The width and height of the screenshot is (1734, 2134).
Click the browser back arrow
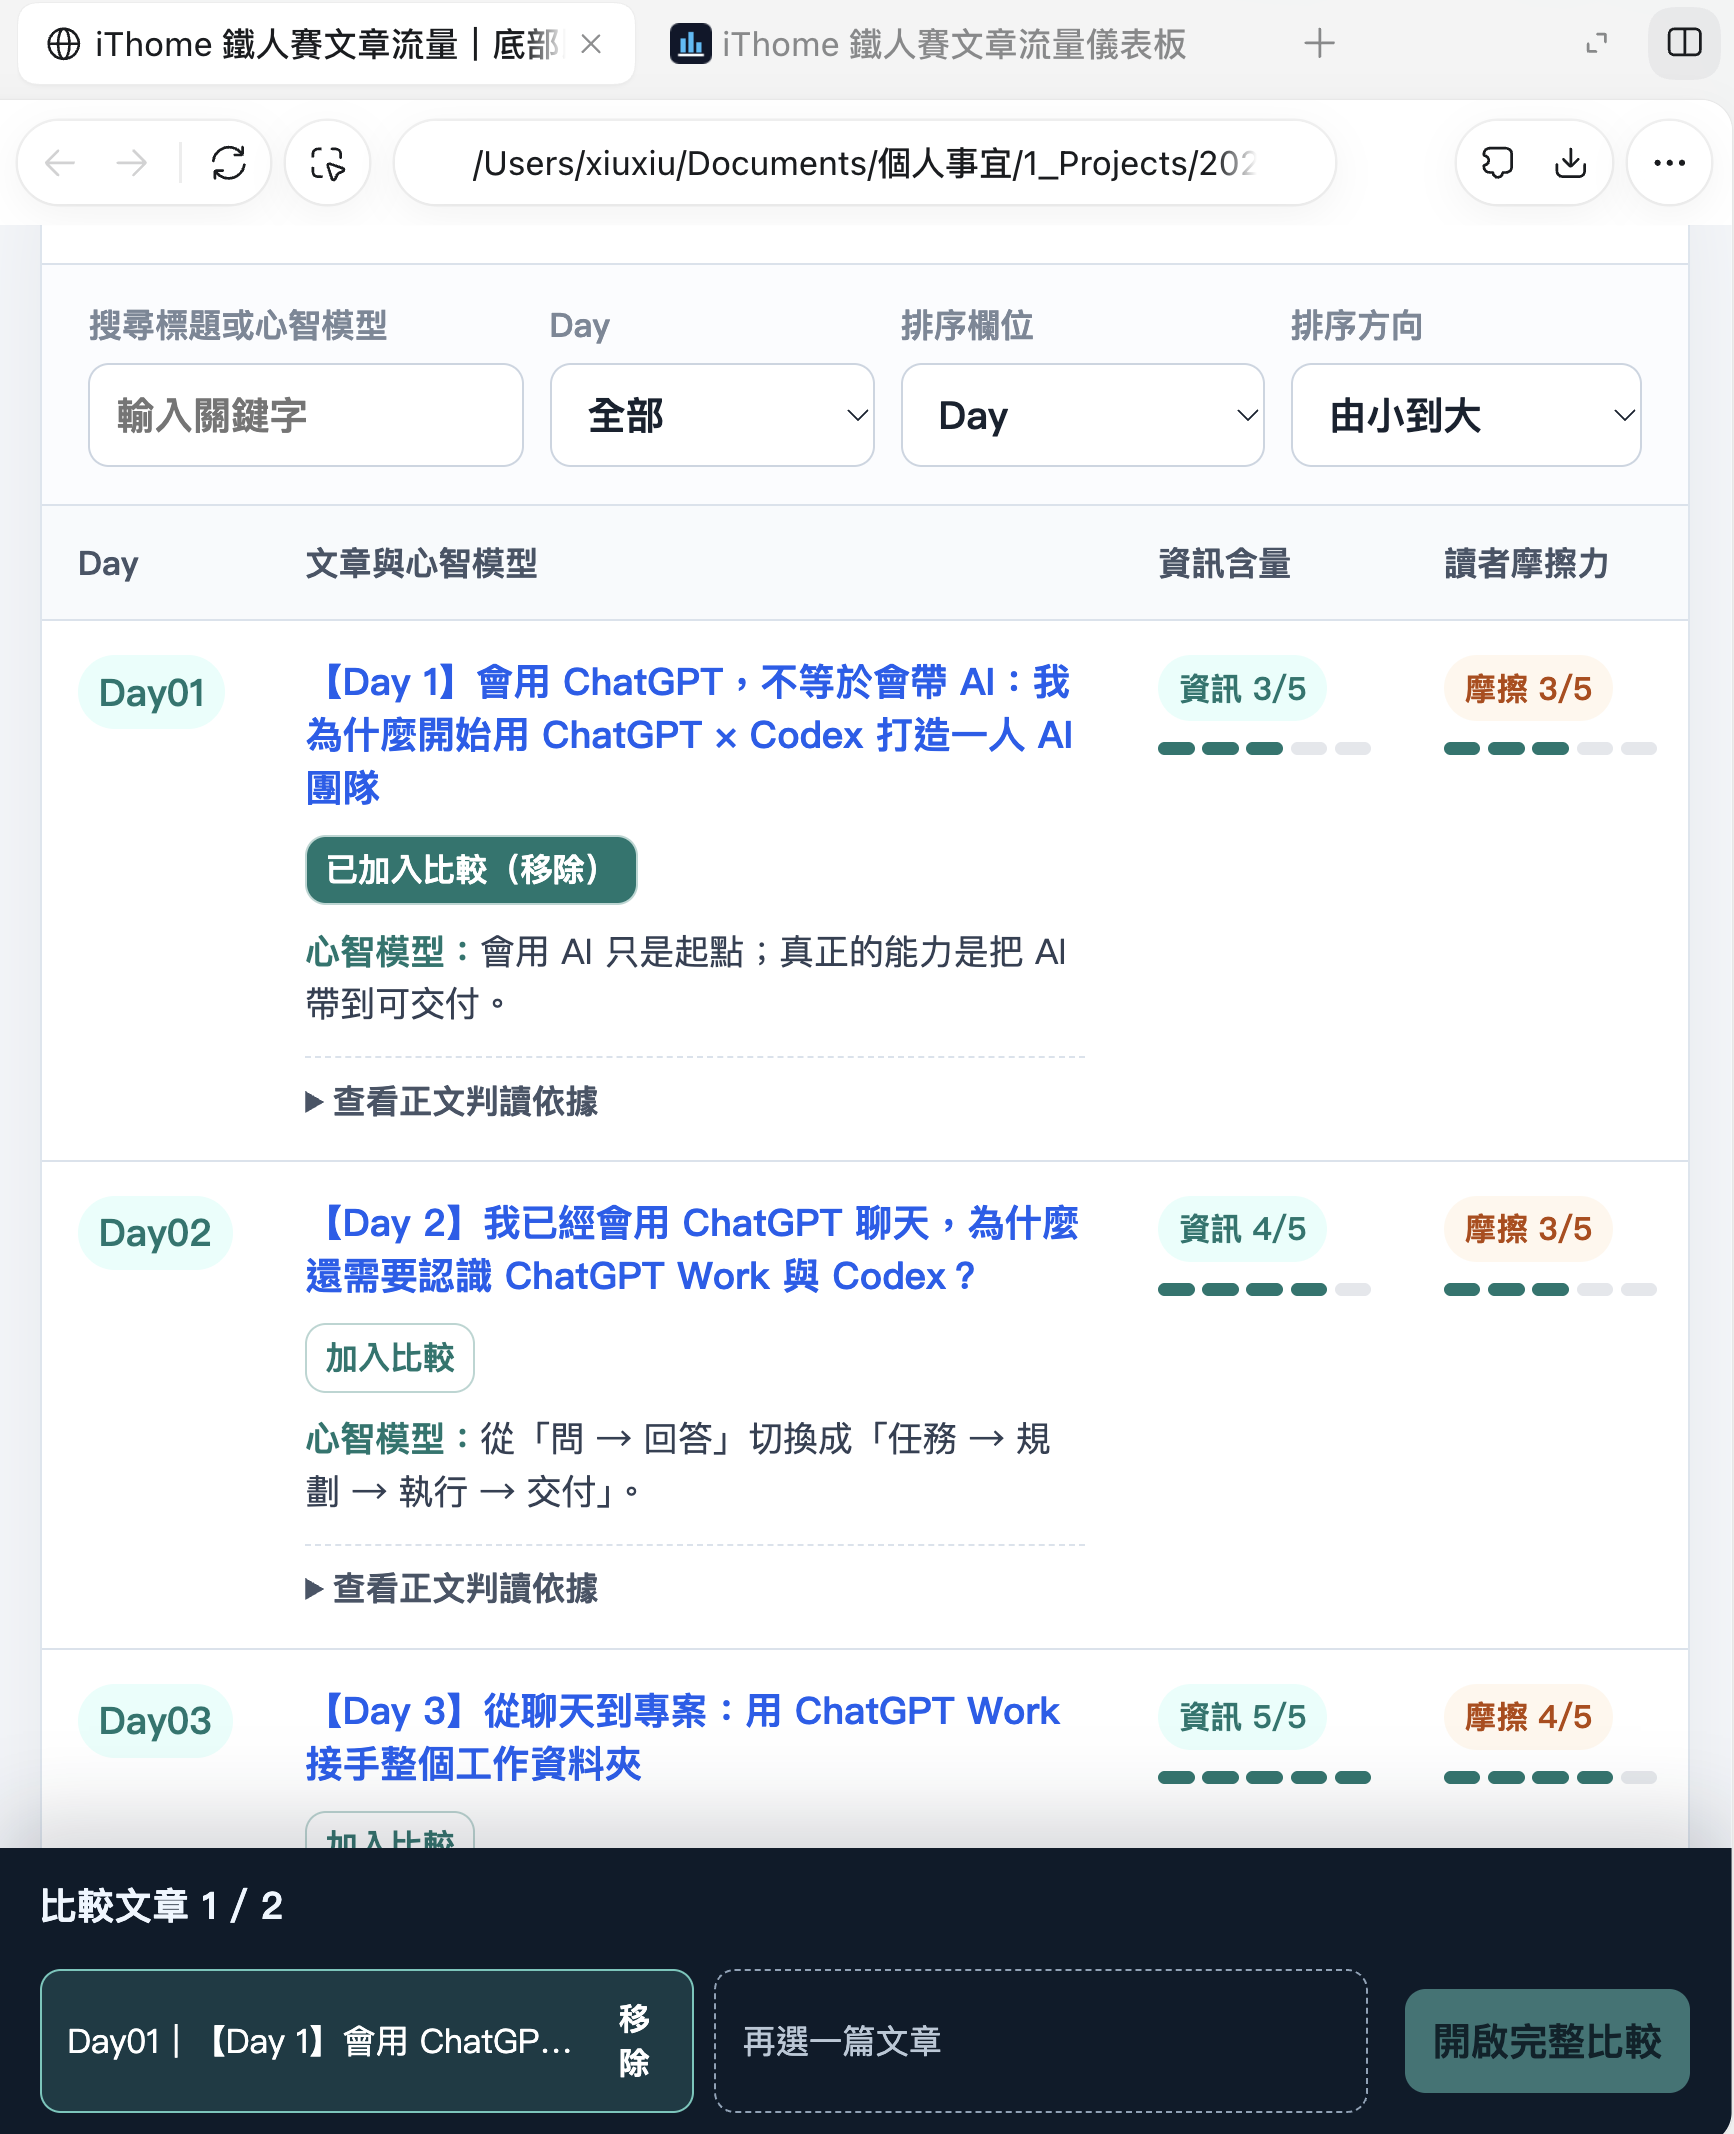(61, 163)
